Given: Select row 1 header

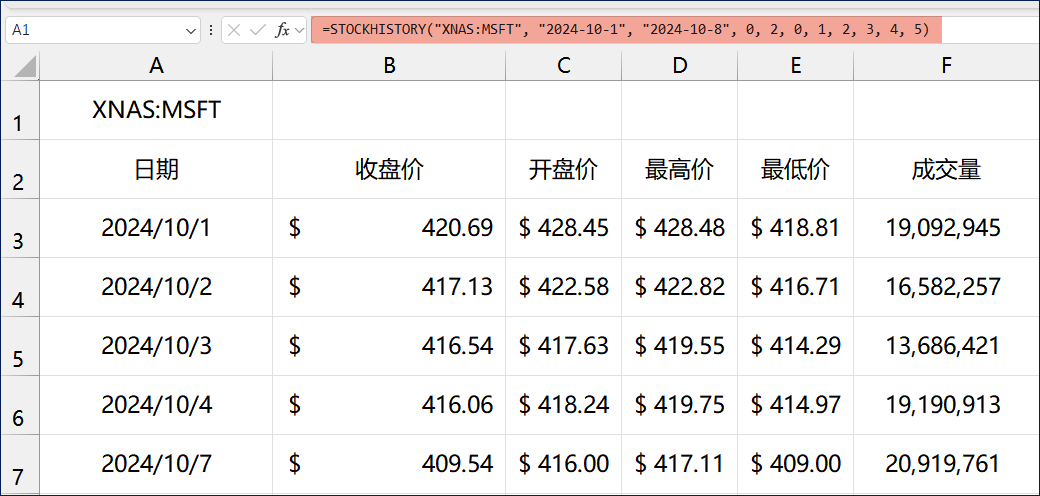Looking at the screenshot, I should (20, 111).
